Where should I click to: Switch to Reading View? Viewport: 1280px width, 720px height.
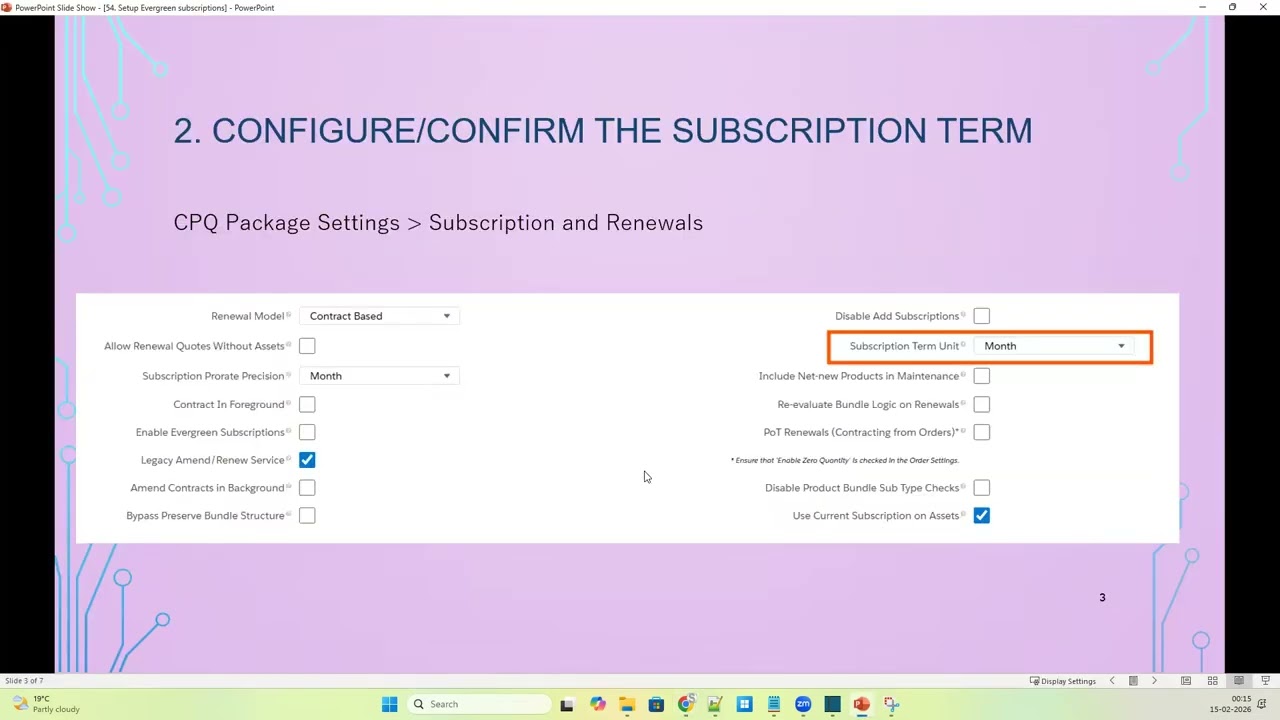click(x=1239, y=681)
